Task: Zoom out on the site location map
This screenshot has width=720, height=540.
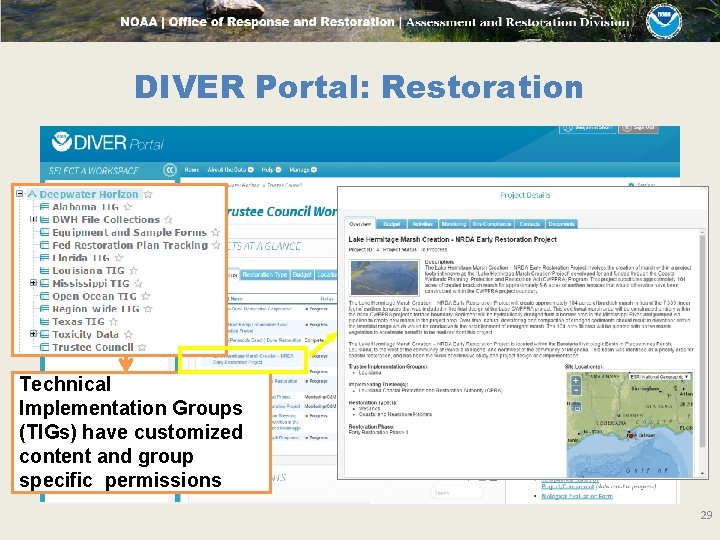Action: (x=576, y=390)
